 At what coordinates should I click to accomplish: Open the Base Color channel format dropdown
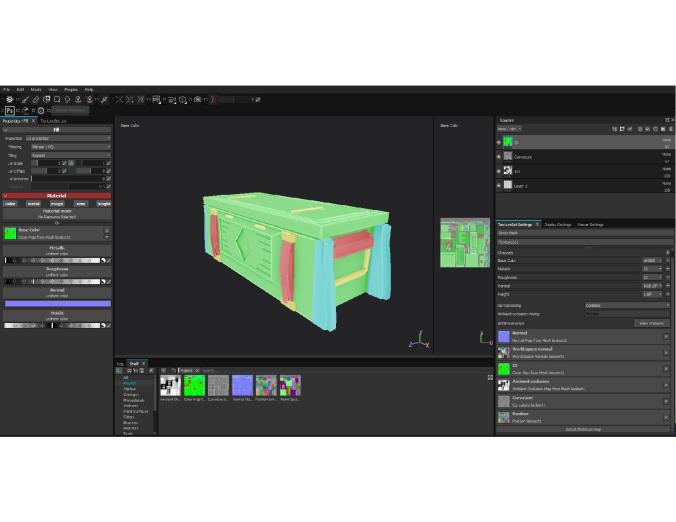tap(650, 260)
